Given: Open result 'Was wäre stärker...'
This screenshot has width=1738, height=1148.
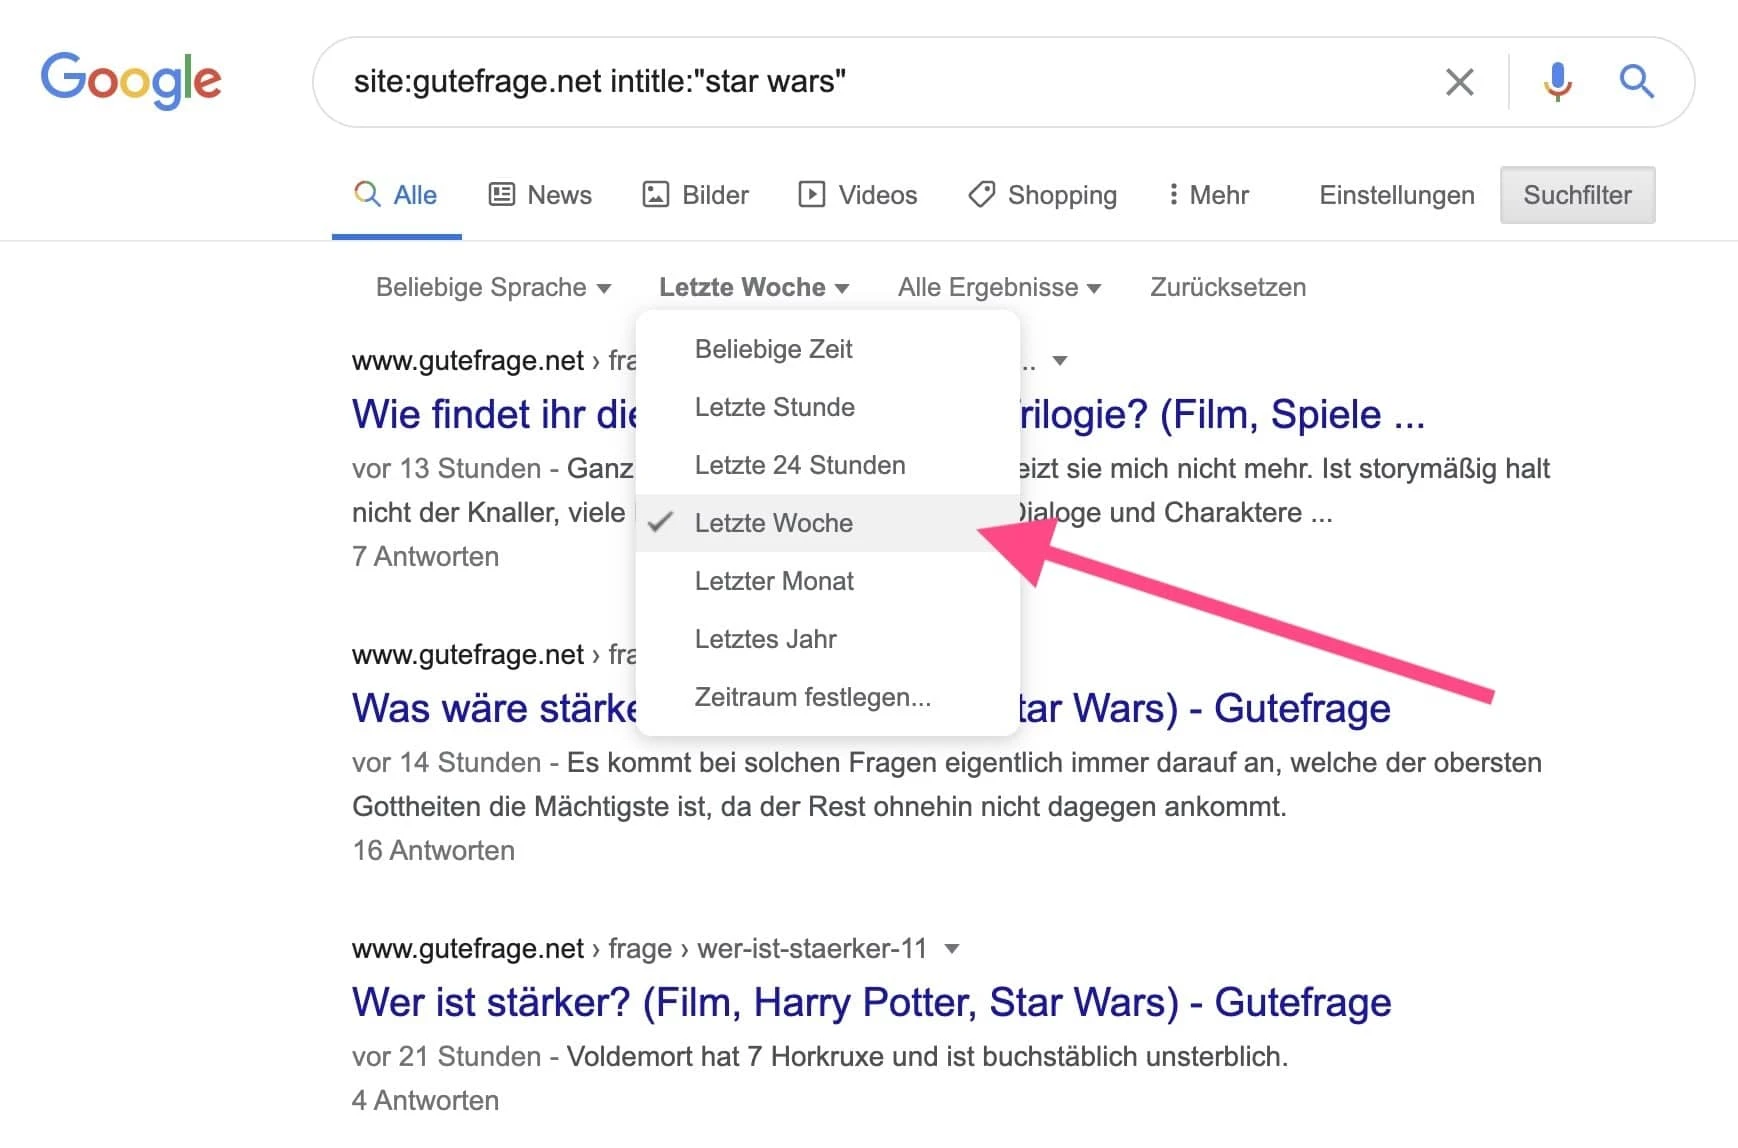Looking at the screenshot, I should point(494,708).
